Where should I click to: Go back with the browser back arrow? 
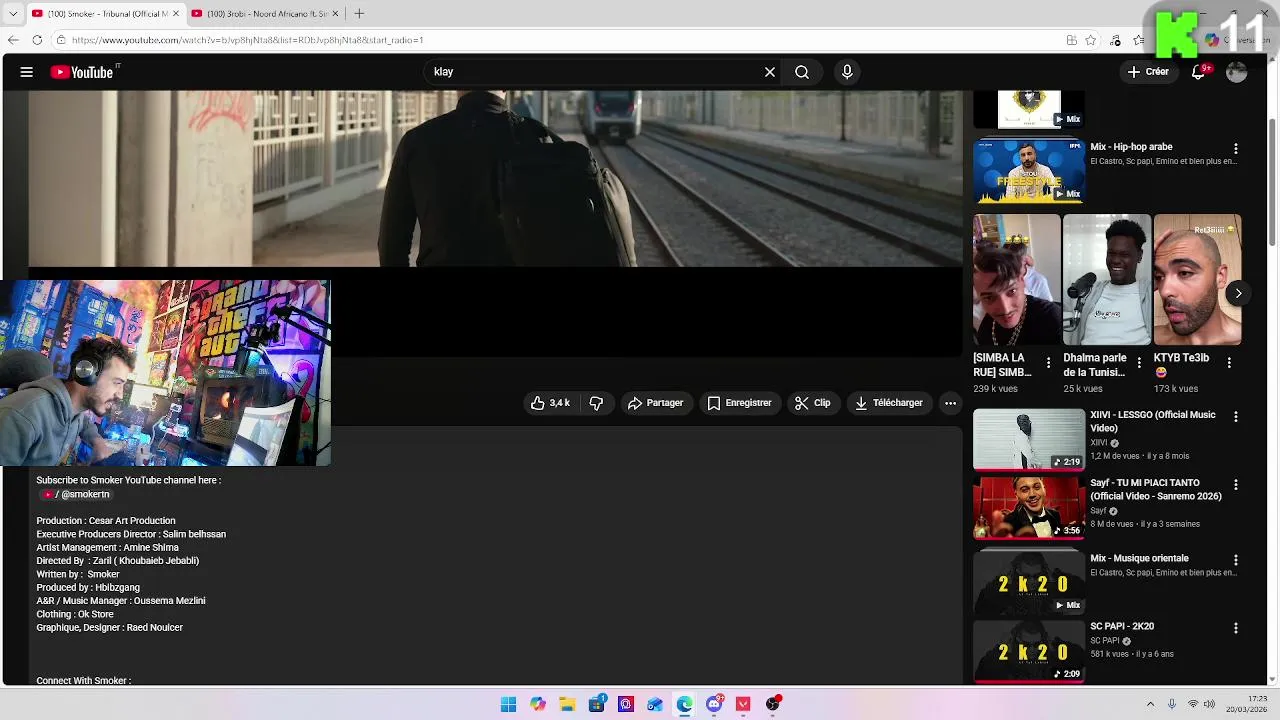[x=13, y=40]
